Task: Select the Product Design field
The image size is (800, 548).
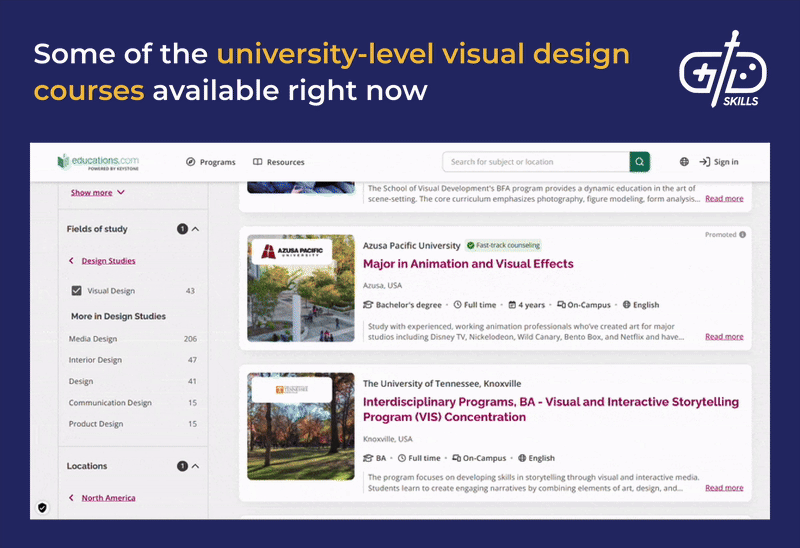Action: (x=133, y=424)
